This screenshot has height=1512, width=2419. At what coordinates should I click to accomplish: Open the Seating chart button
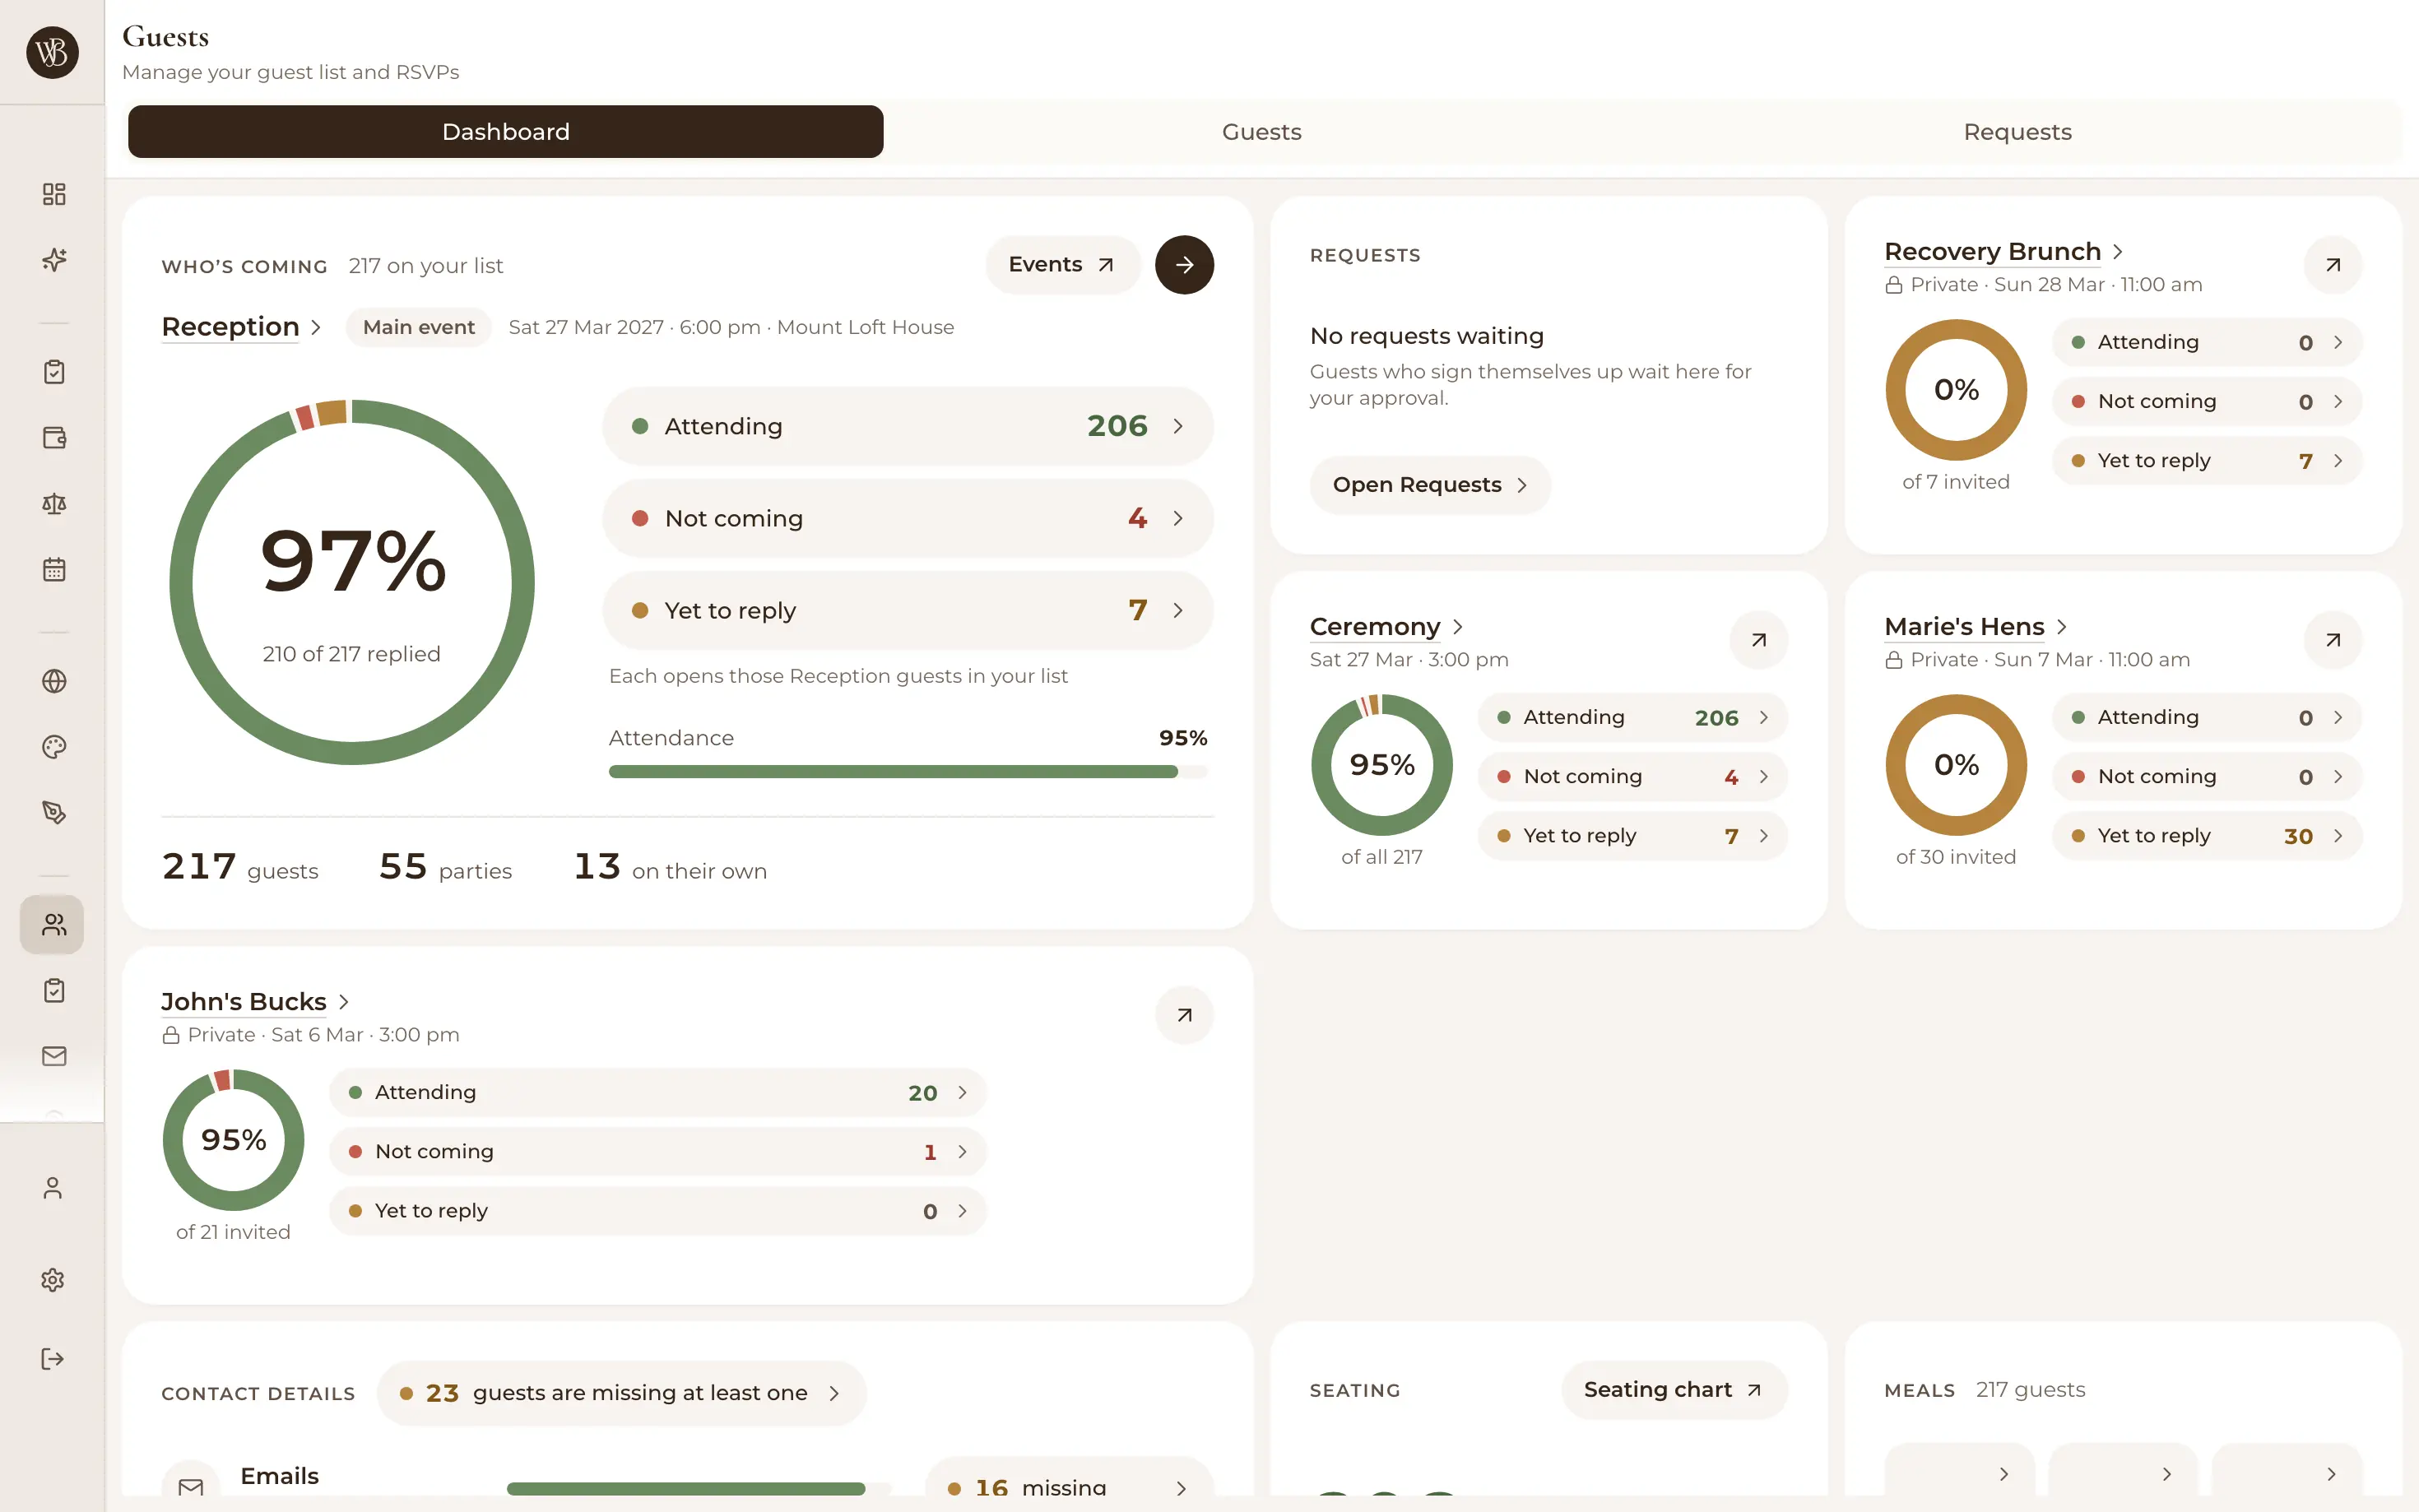click(x=1674, y=1390)
